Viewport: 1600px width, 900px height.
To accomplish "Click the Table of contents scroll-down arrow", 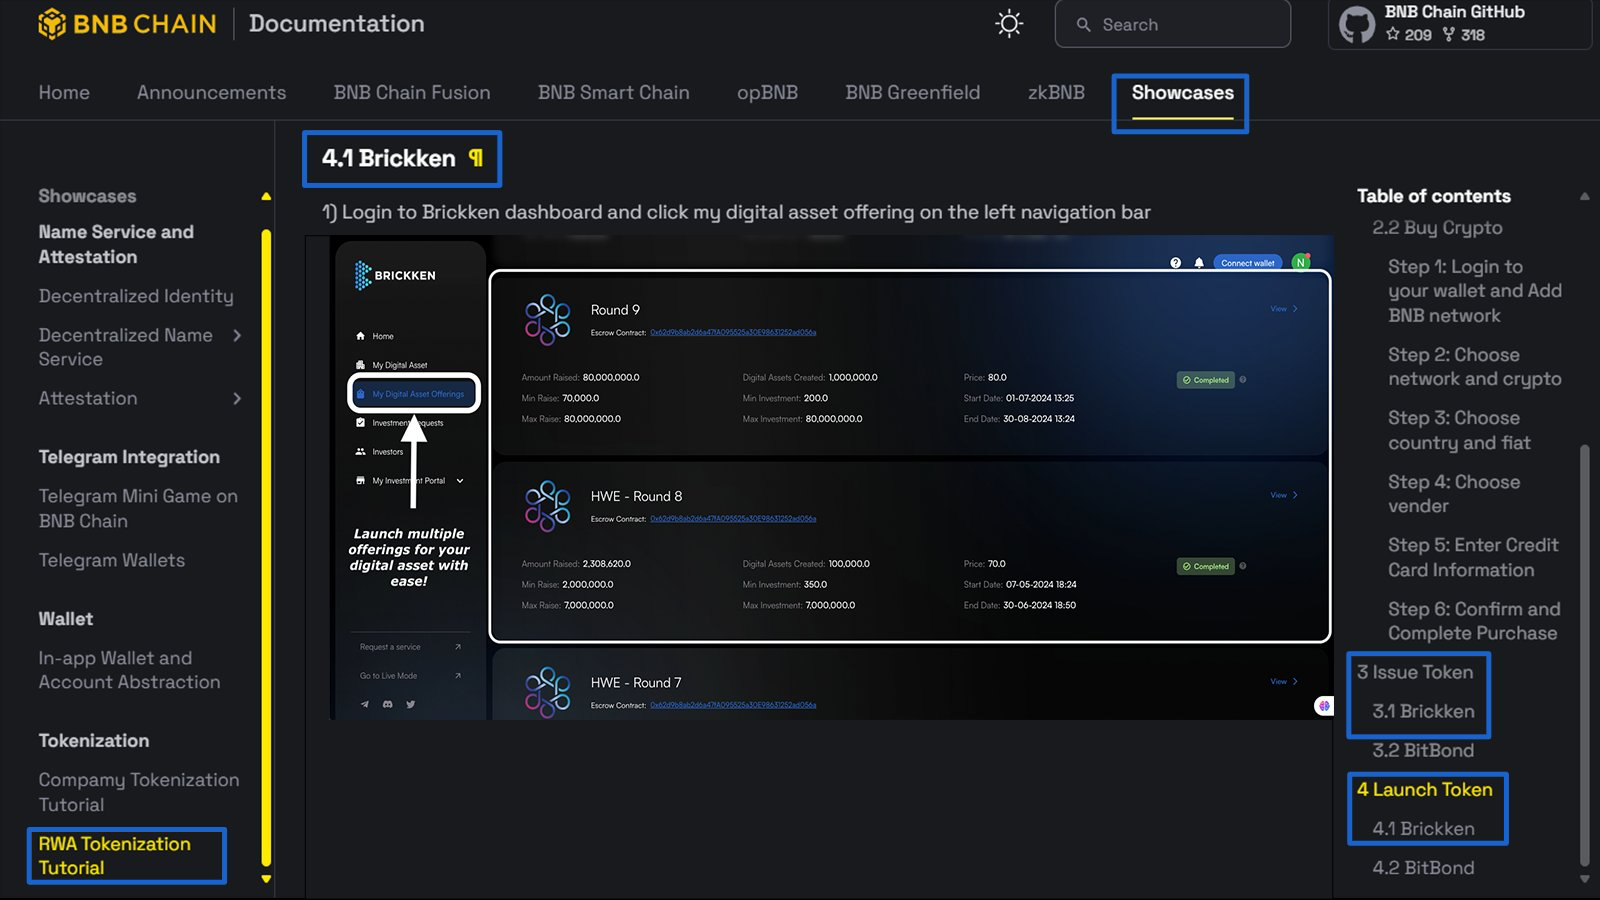I will tap(1584, 879).
